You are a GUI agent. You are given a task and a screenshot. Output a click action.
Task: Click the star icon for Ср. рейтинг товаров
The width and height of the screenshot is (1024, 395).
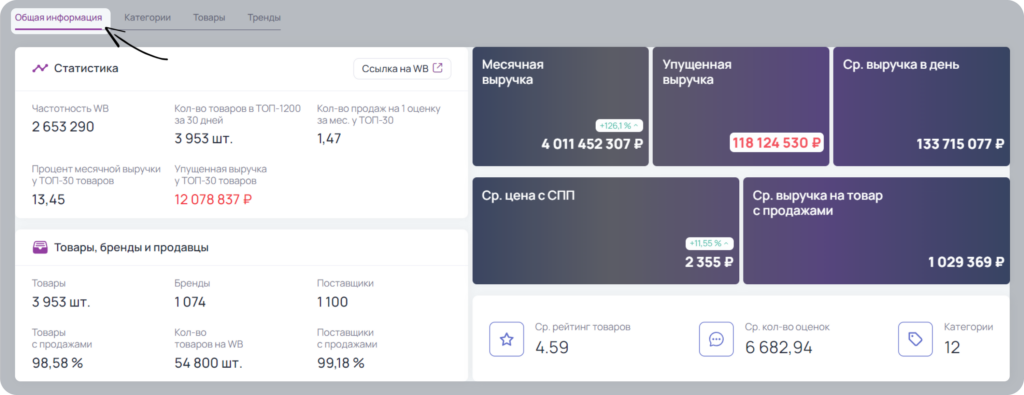[507, 339]
